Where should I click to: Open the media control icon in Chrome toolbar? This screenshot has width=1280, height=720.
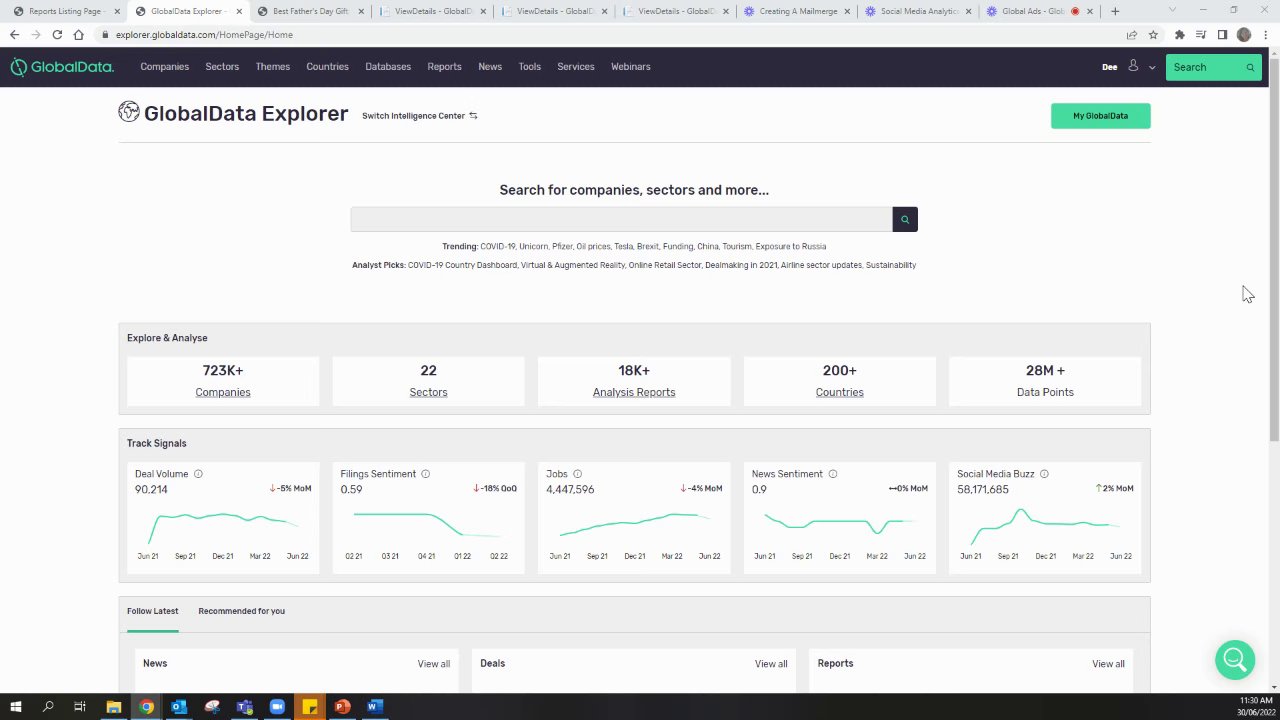click(x=1201, y=34)
